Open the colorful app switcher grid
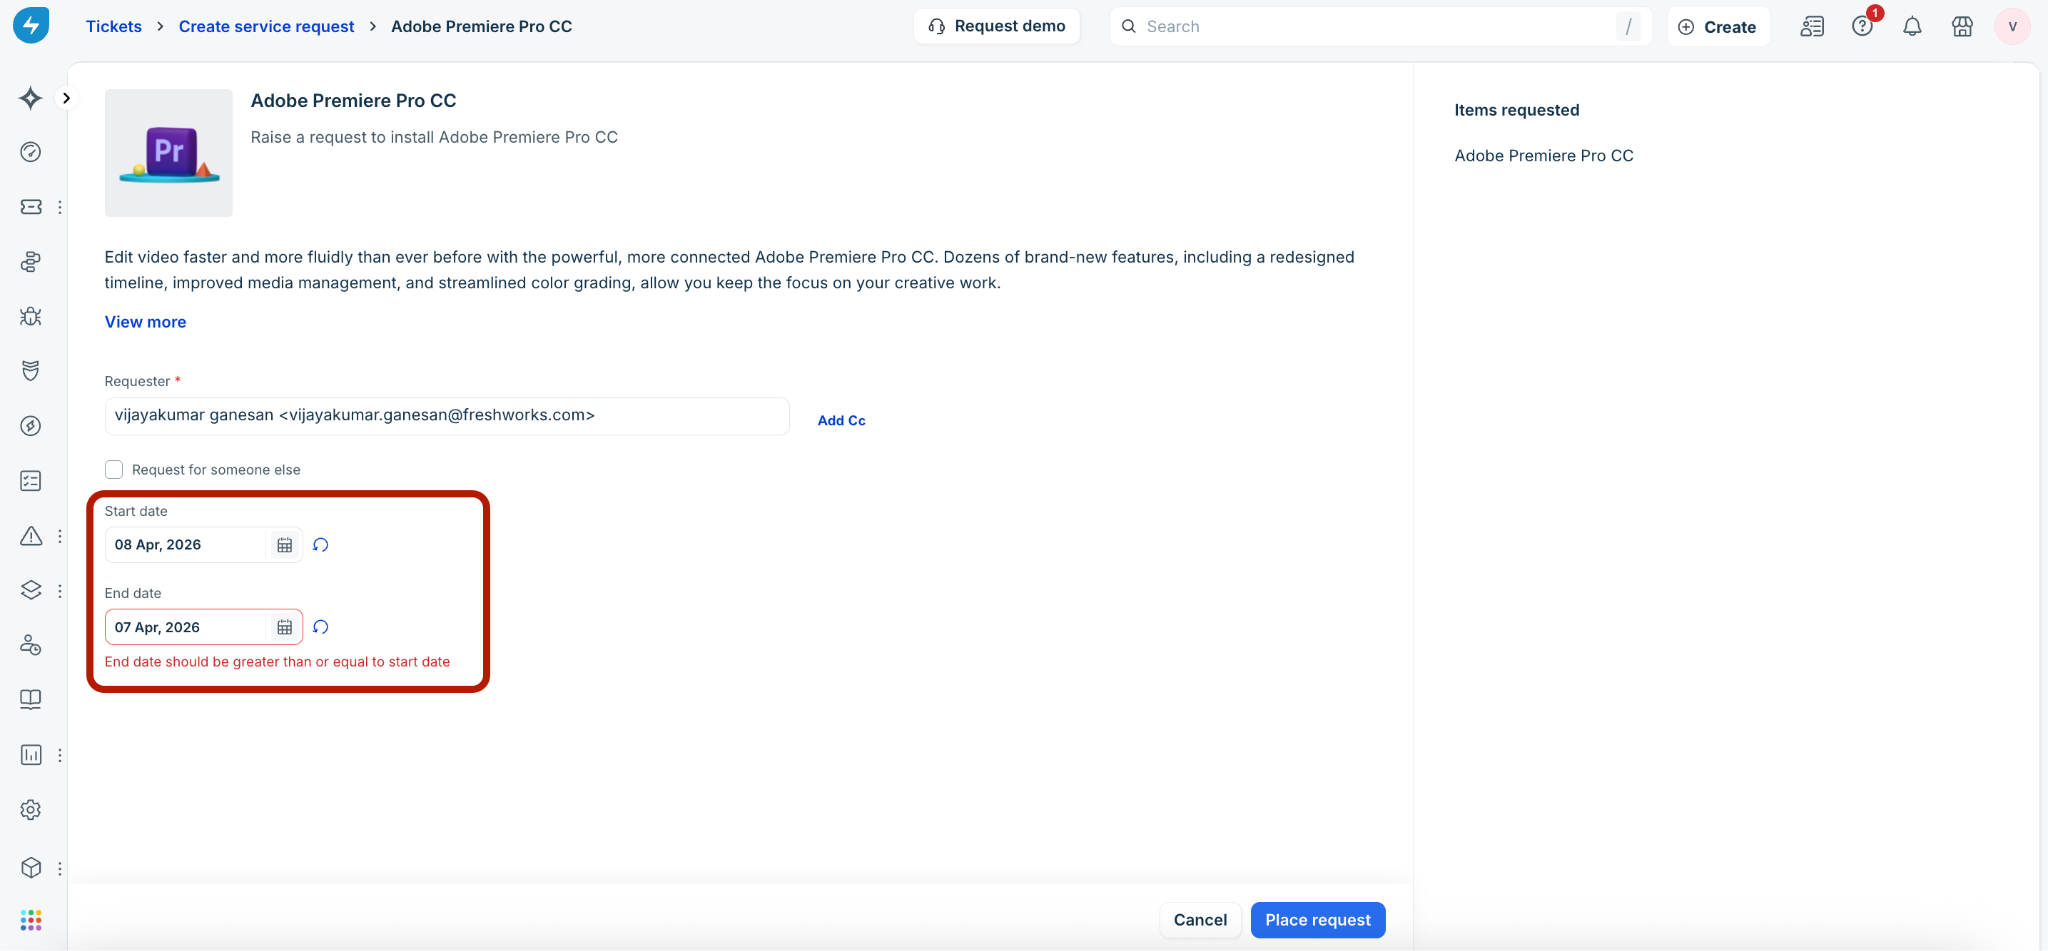This screenshot has height=951, width=2048. point(31,920)
